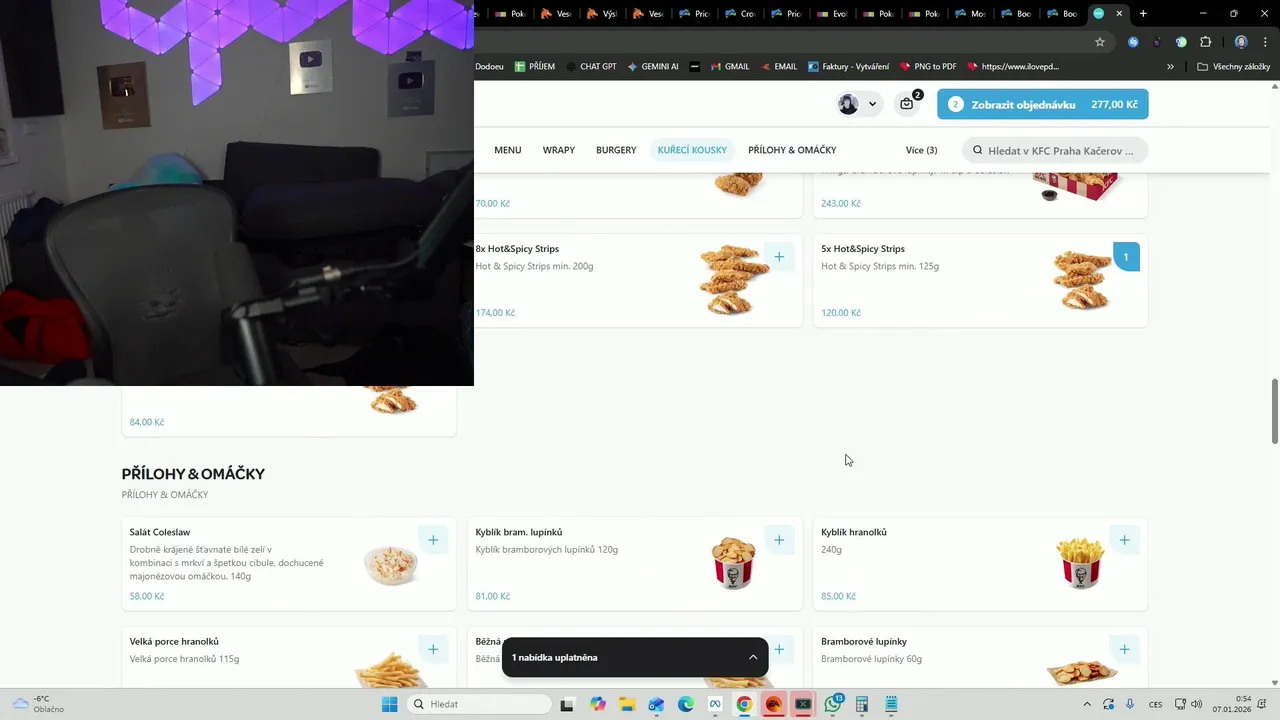Viewport: 1280px width, 720px height.
Task: Add Salát Coleslaw with the plus button
Action: point(433,540)
